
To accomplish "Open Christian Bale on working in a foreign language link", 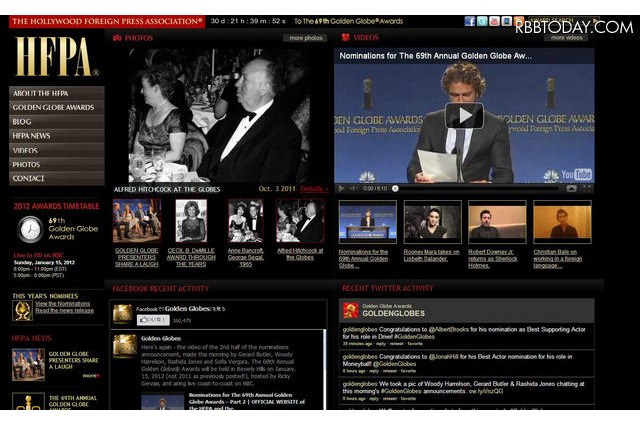I will click(x=558, y=259).
